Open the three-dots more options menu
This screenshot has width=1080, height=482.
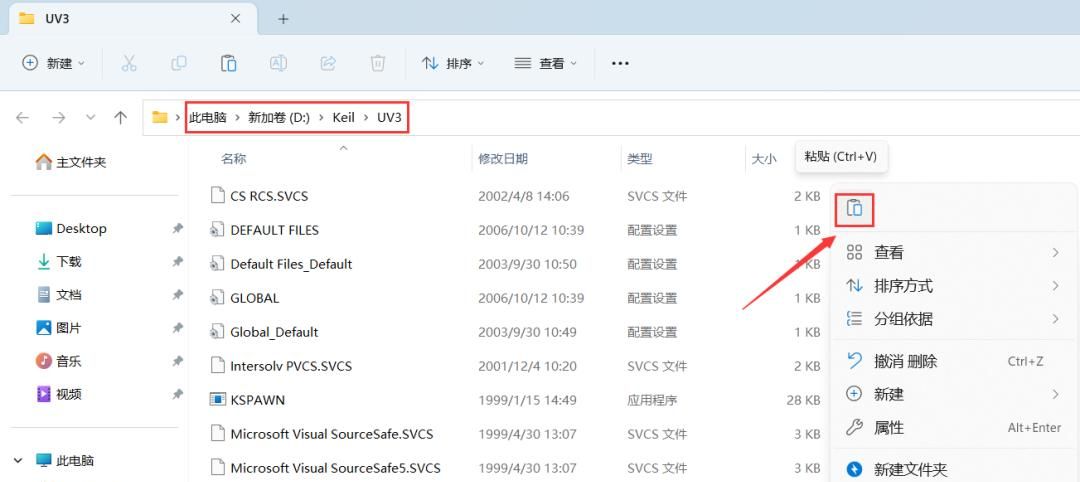620,63
